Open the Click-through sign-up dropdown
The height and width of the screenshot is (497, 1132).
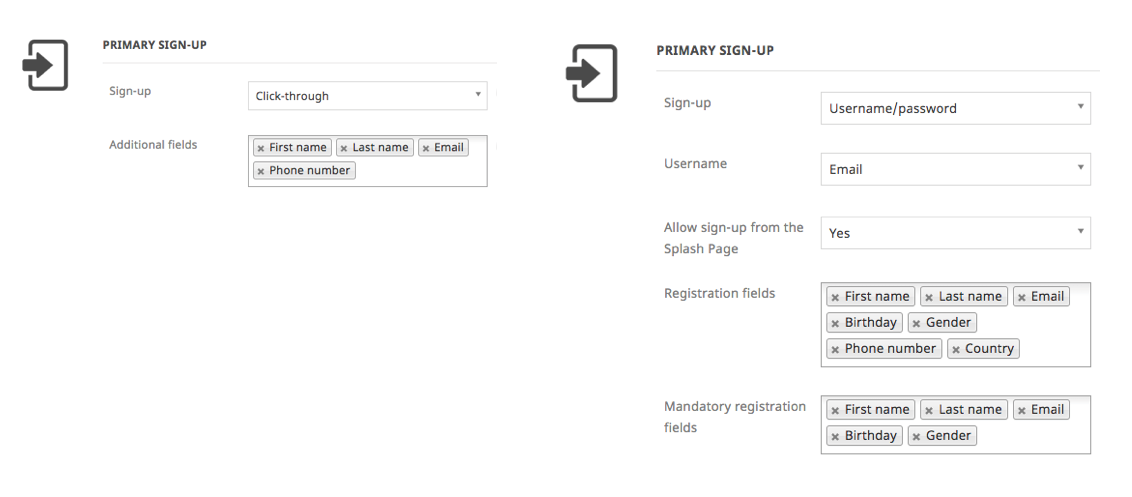[x=367, y=95]
